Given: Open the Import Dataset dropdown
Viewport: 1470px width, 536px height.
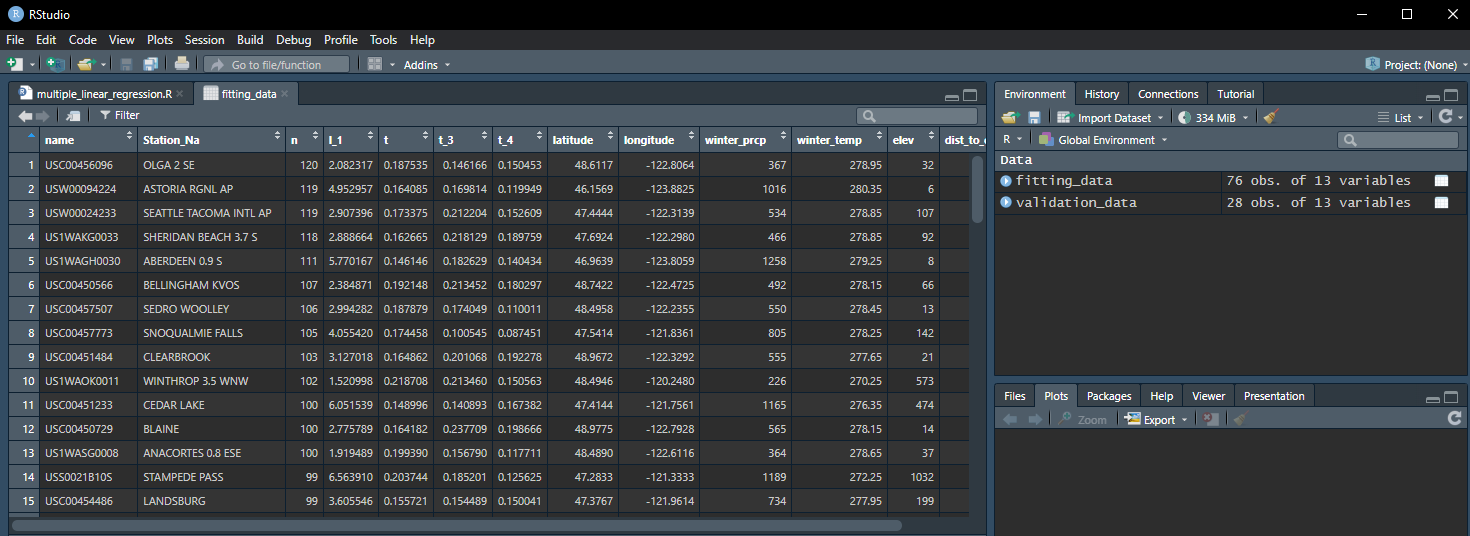Looking at the screenshot, I should click(1109, 117).
